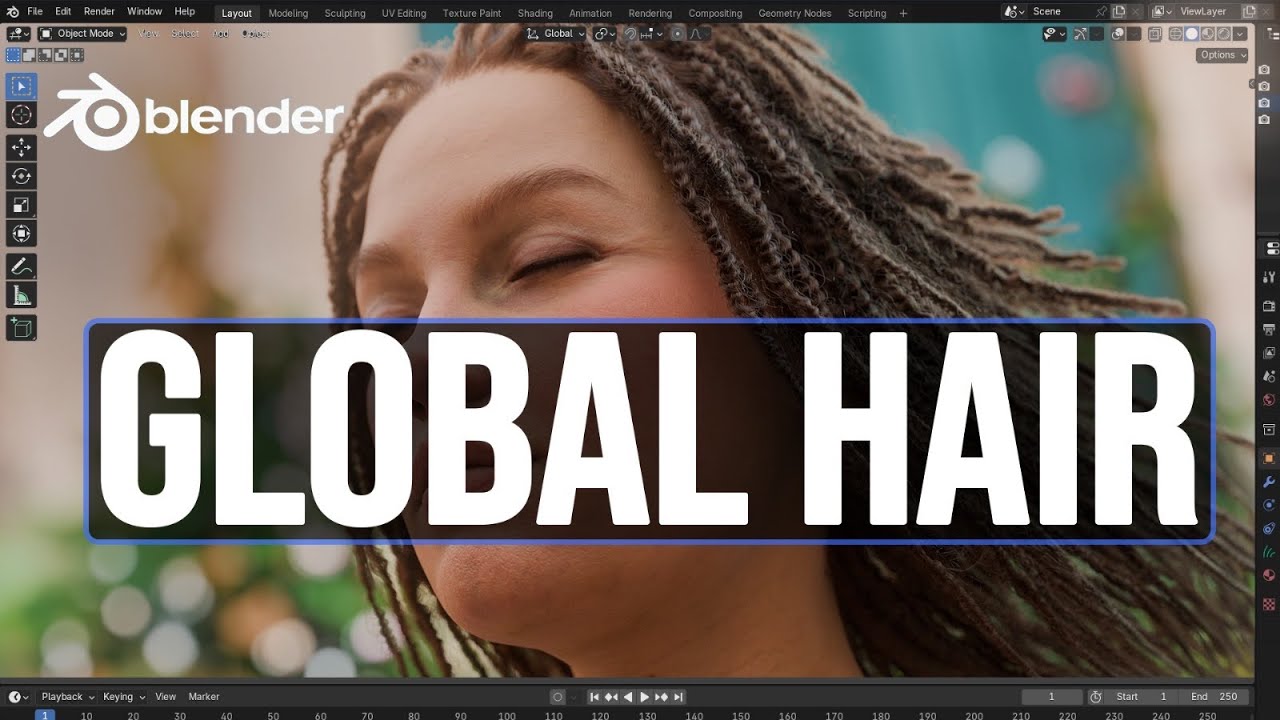
Task: Switch to wireframe viewport shading
Action: pyautogui.click(x=1176, y=34)
